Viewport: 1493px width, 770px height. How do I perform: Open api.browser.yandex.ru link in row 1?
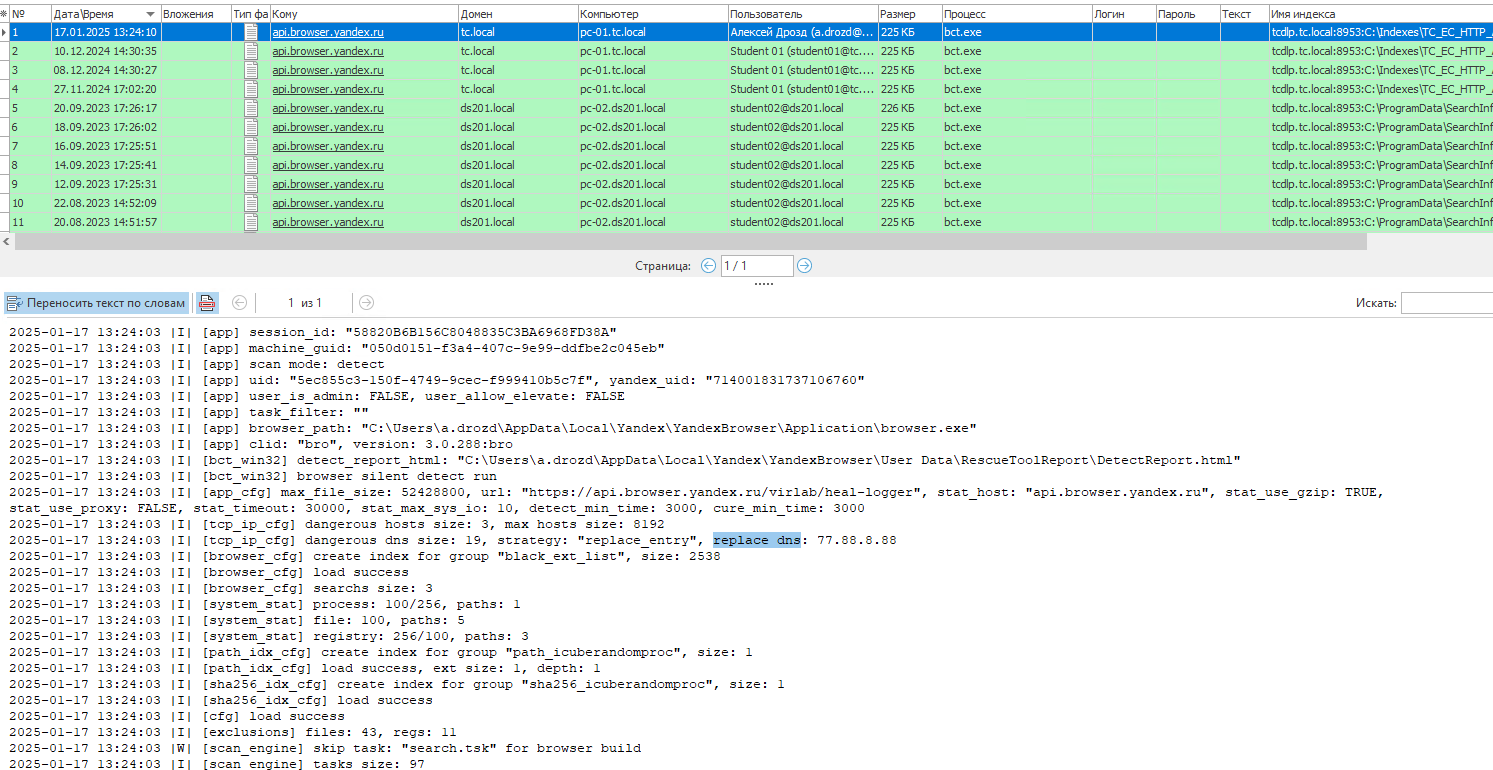point(328,32)
